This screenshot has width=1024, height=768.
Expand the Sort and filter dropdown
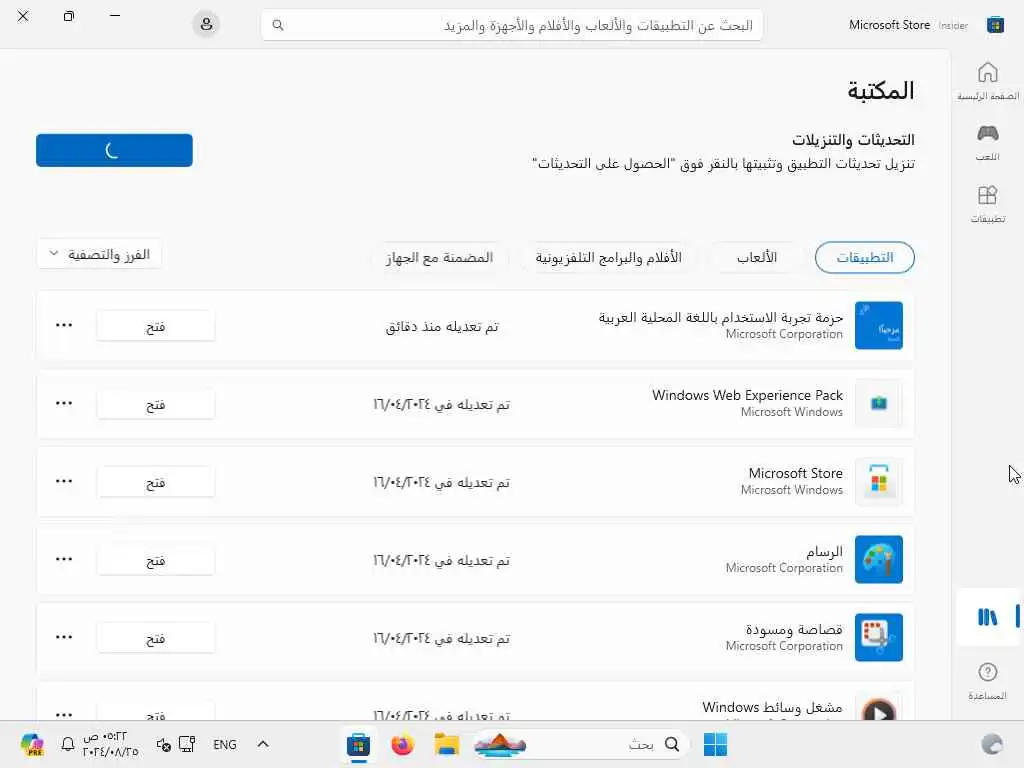[x=99, y=254]
